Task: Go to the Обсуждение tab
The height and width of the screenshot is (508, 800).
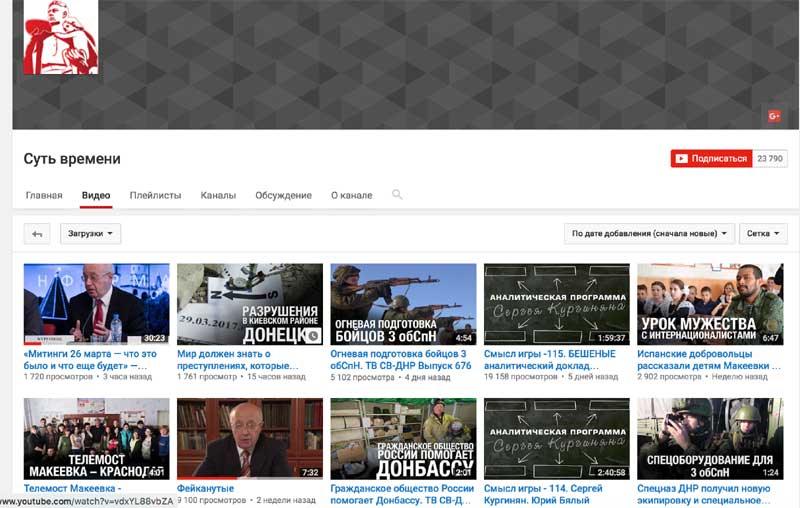Action: (x=283, y=196)
